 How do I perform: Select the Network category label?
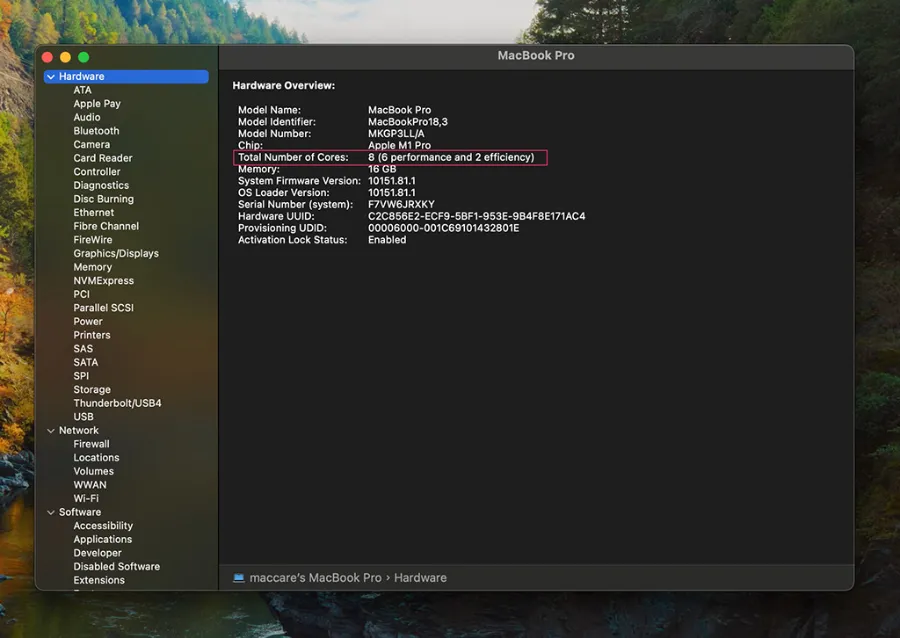pyautogui.click(x=79, y=430)
